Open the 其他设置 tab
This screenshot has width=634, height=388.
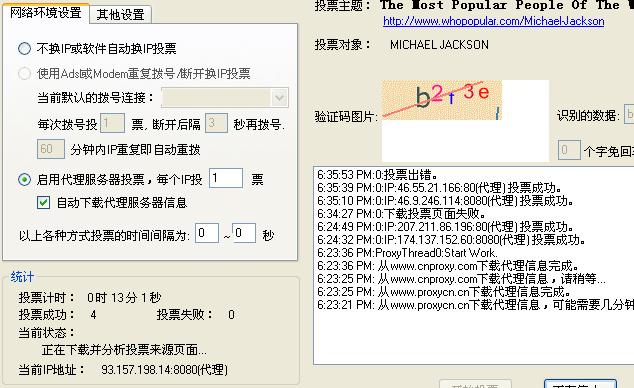point(120,15)
